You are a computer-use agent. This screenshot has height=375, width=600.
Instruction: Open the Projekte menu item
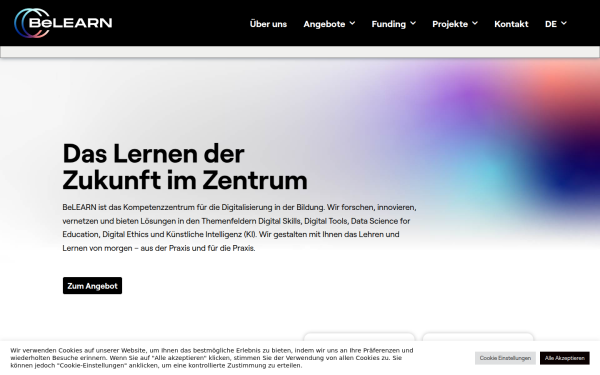450,24
